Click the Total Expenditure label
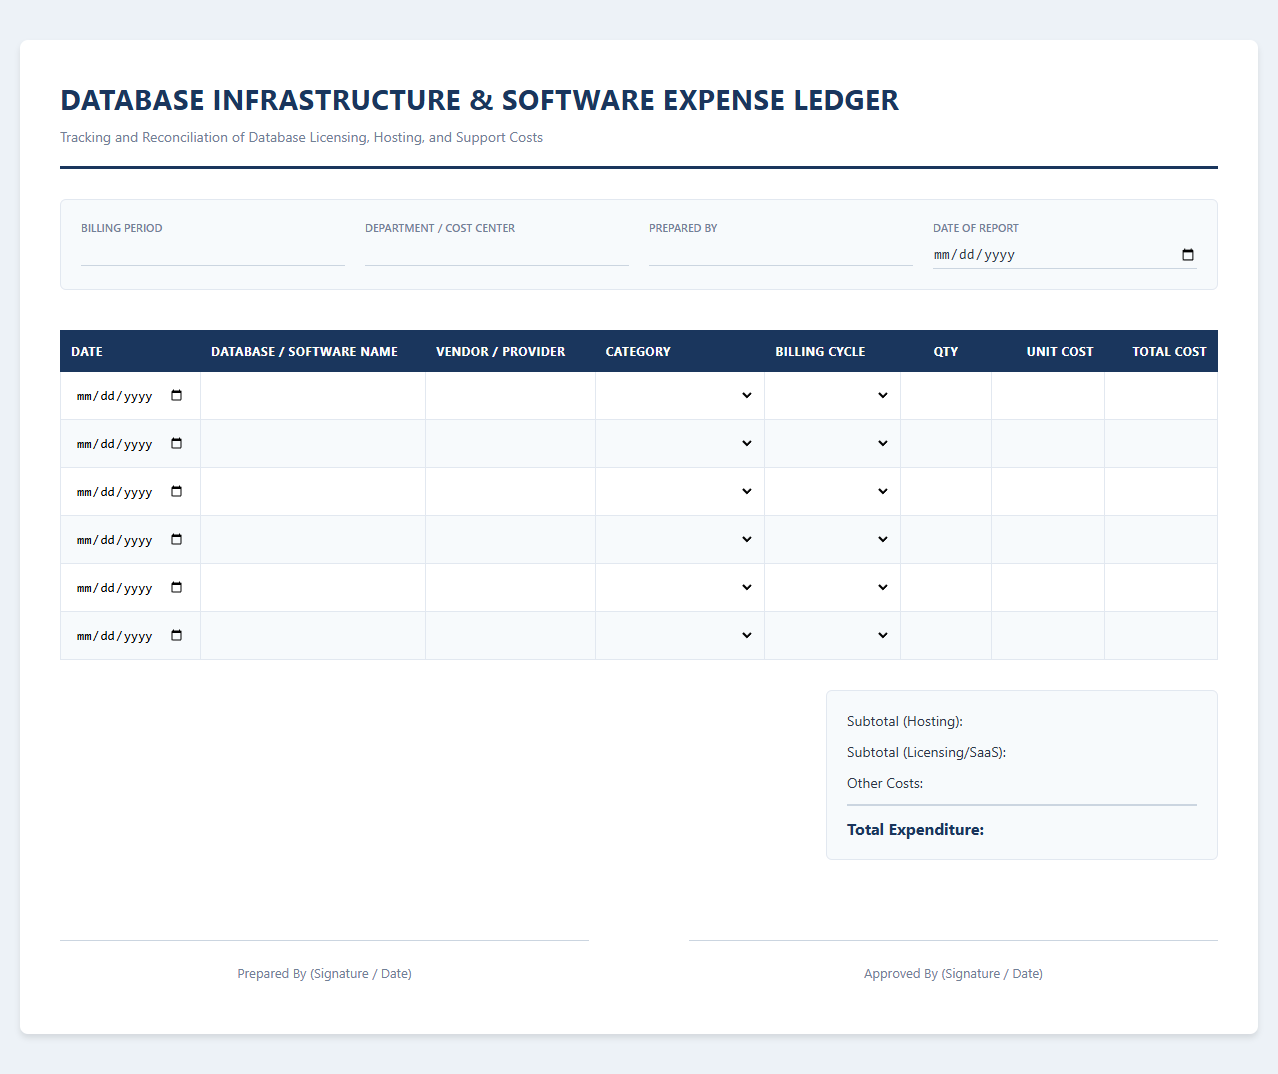This screenshot has width=1278, height=1074. pos(915,830)
